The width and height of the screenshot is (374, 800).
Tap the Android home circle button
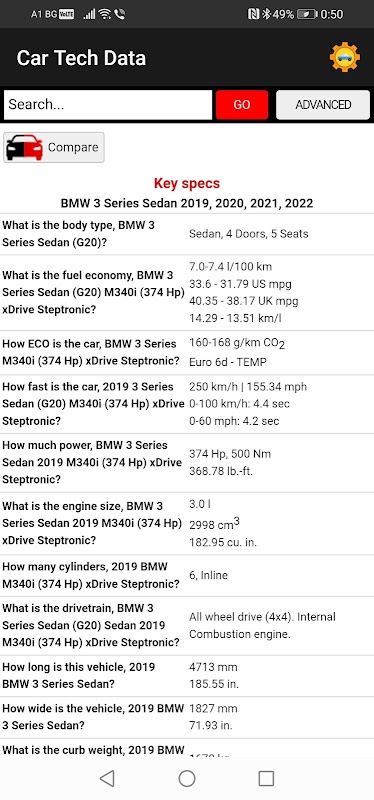187,778
